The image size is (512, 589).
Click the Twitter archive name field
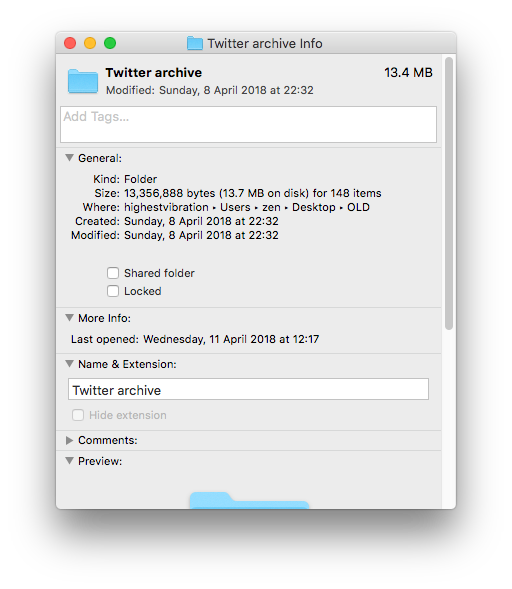pos(248,389)
